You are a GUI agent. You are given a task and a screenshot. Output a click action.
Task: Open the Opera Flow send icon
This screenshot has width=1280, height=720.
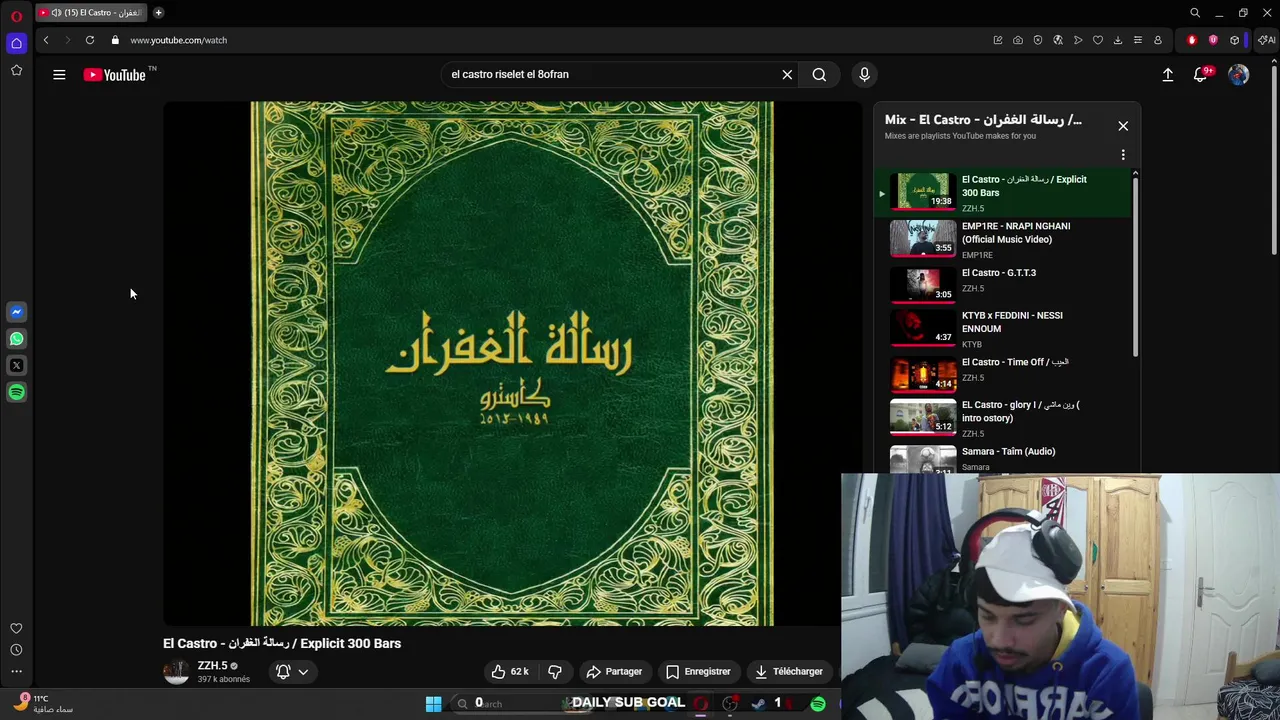(1078, 40)
